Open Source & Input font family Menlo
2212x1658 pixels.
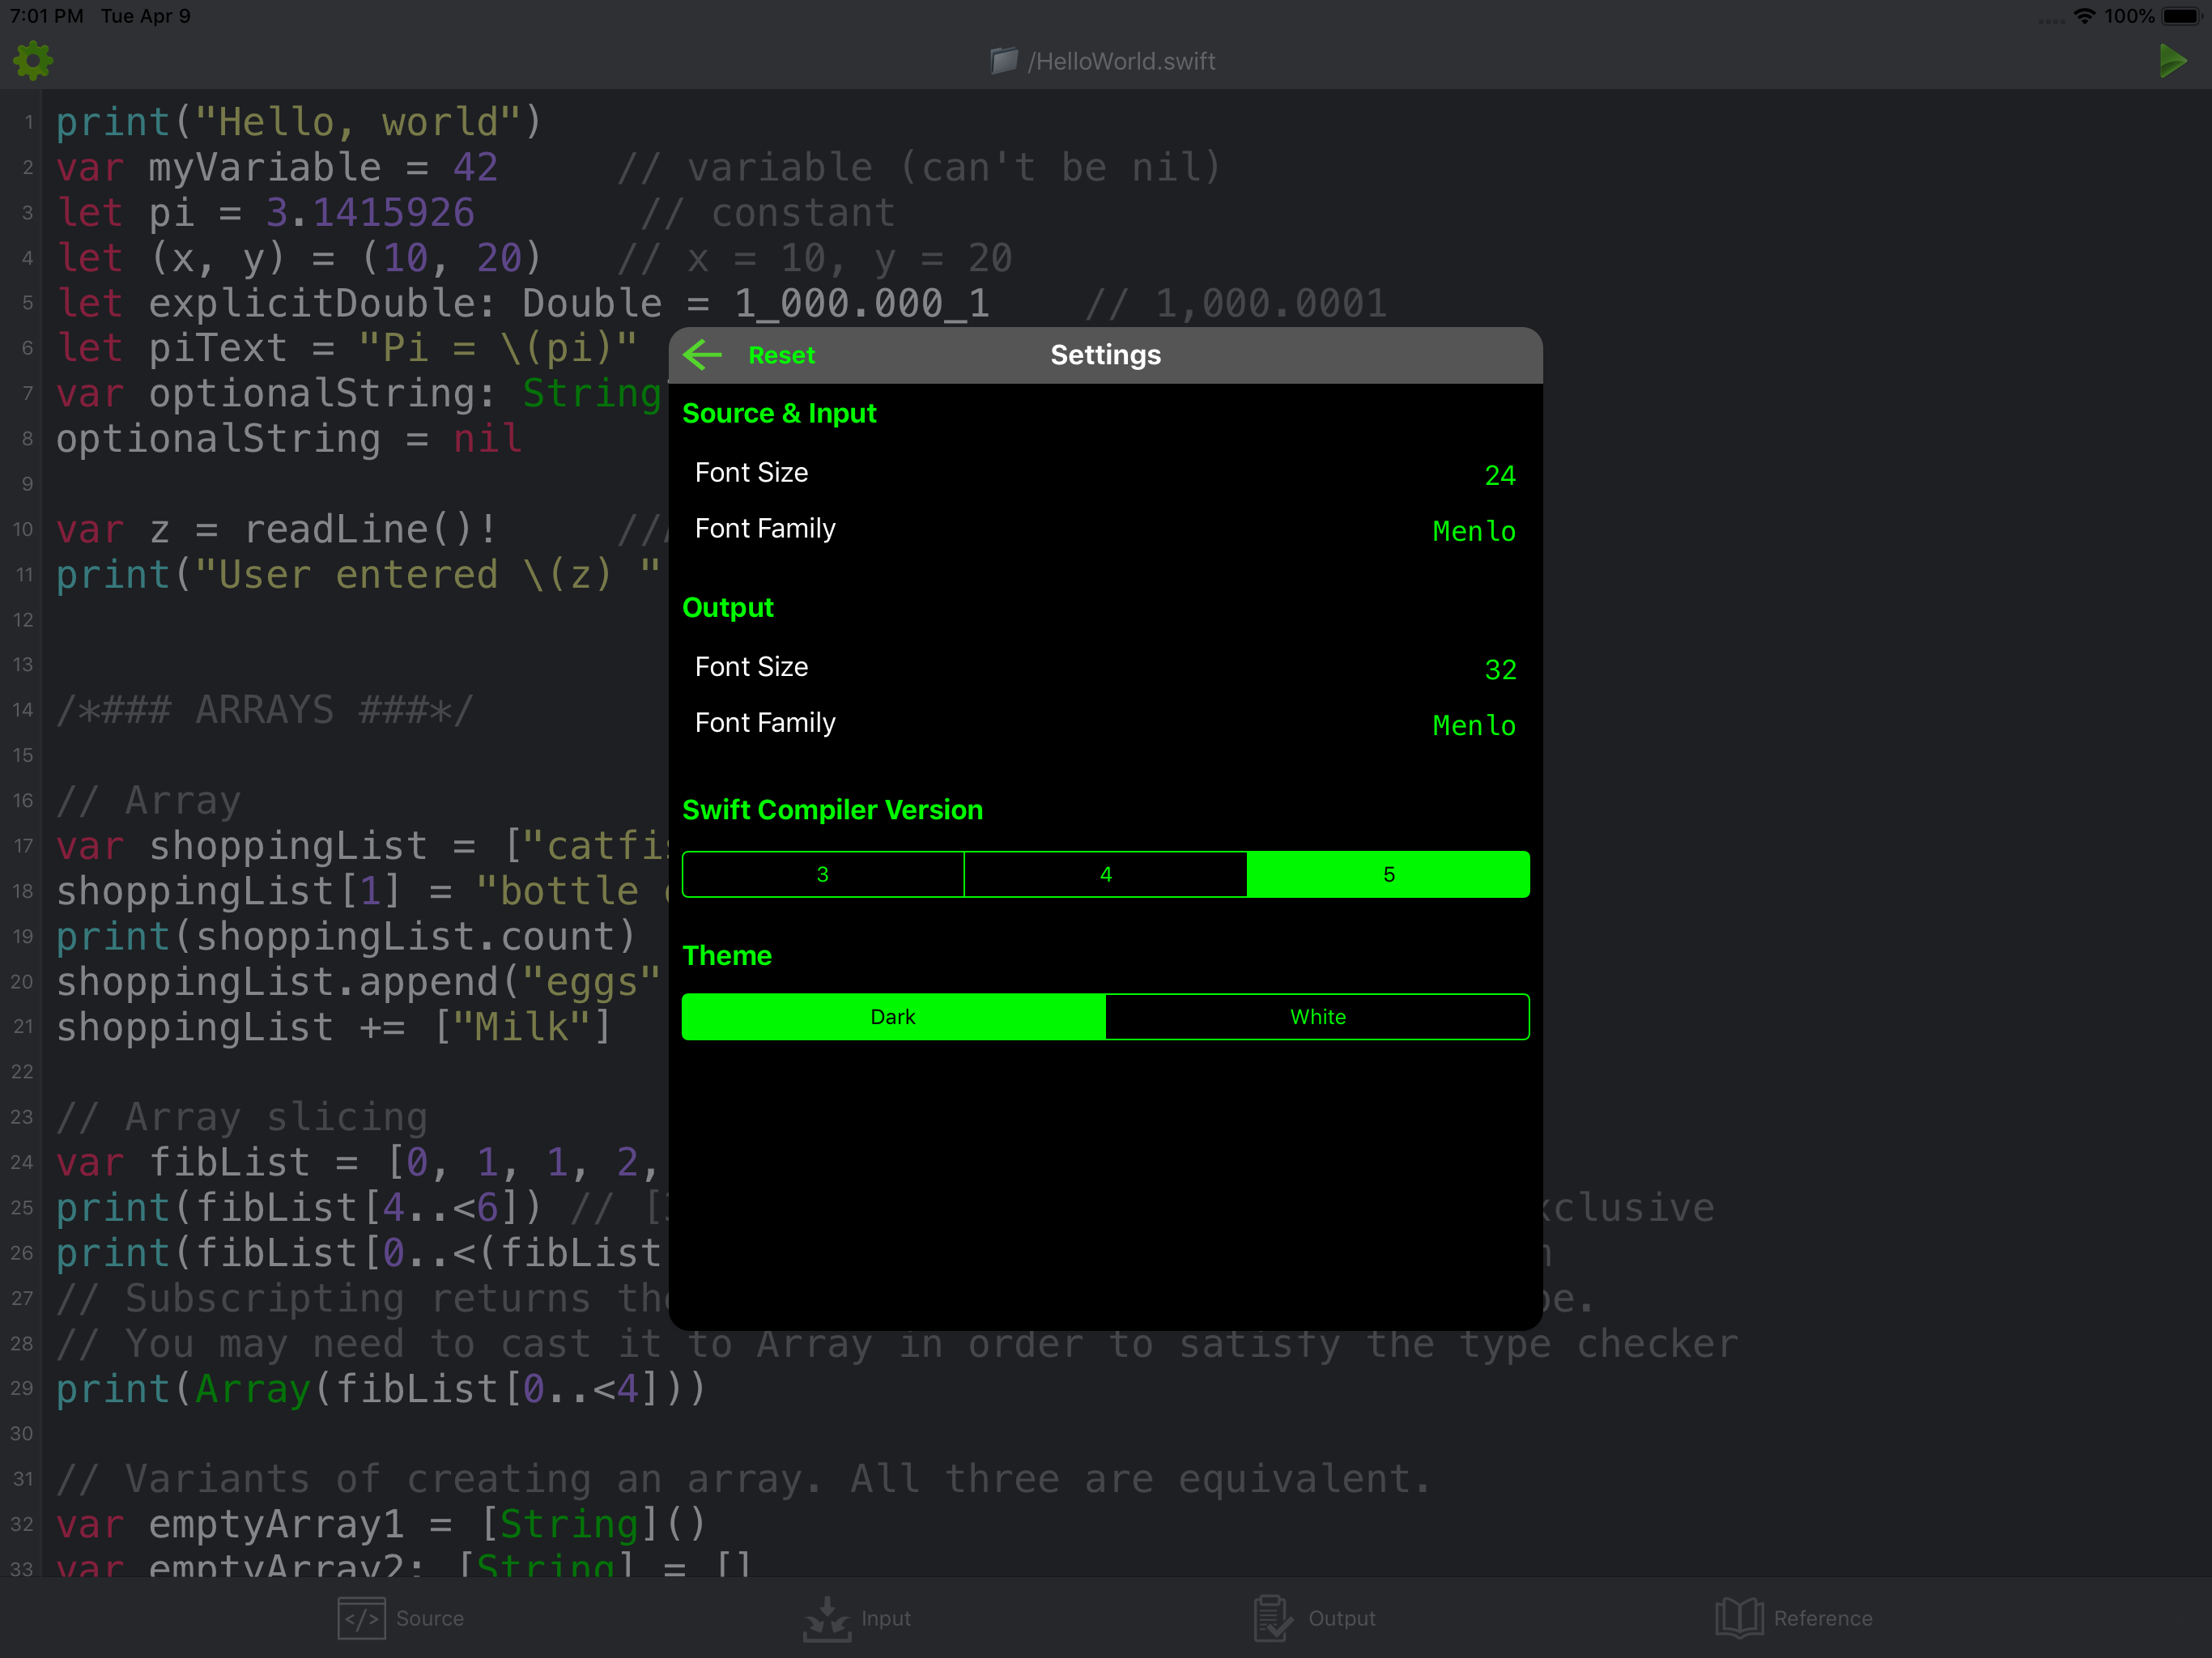(1473, 531)
